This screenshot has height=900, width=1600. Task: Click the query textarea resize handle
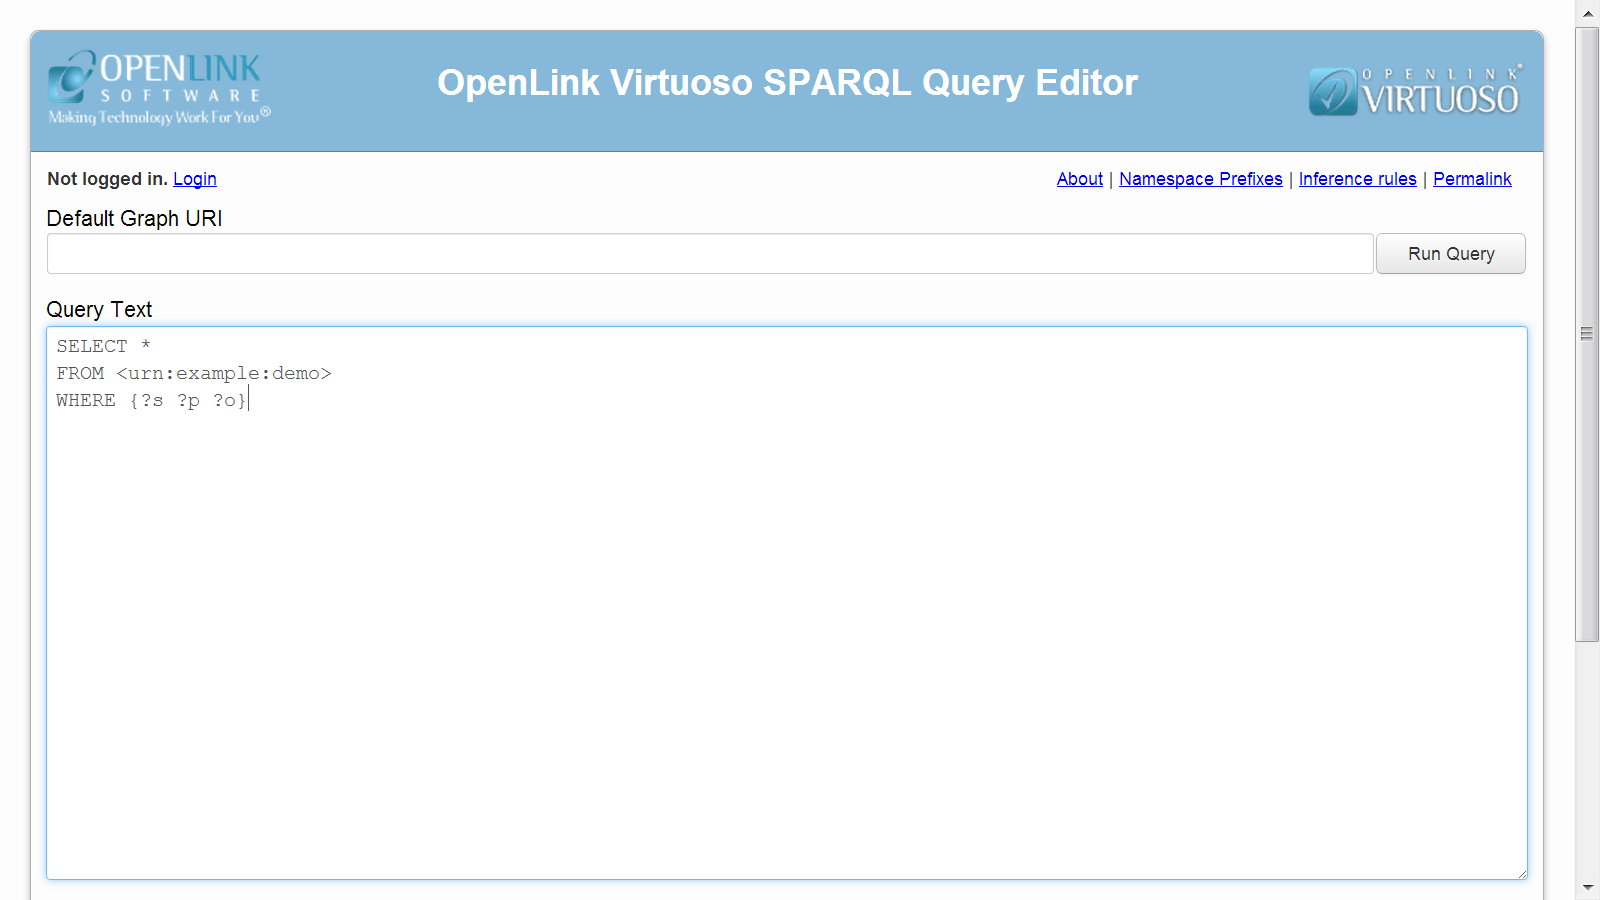click(1521, 874)
